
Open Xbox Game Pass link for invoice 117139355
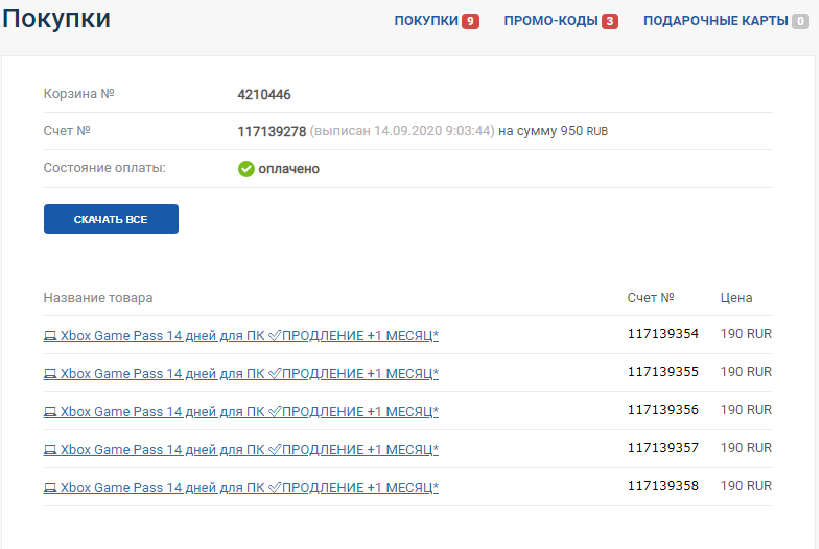(241, 373)
